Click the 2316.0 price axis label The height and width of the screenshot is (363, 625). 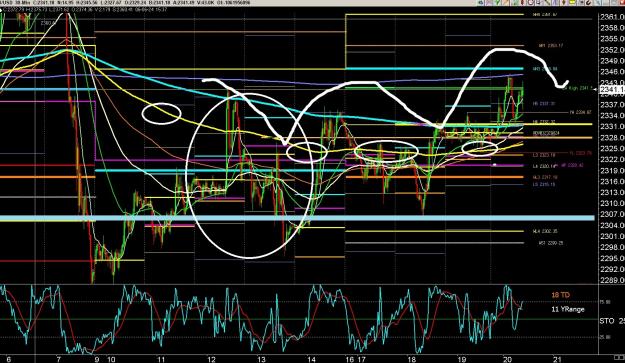coord(613,182)
